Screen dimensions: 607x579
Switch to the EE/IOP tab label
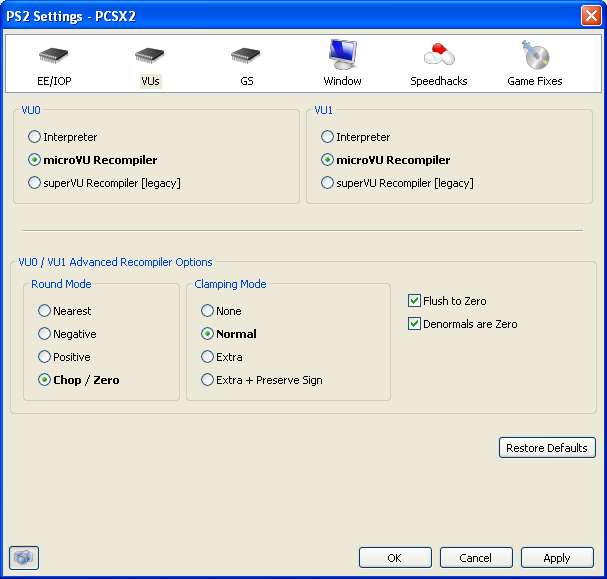(54, 81)
